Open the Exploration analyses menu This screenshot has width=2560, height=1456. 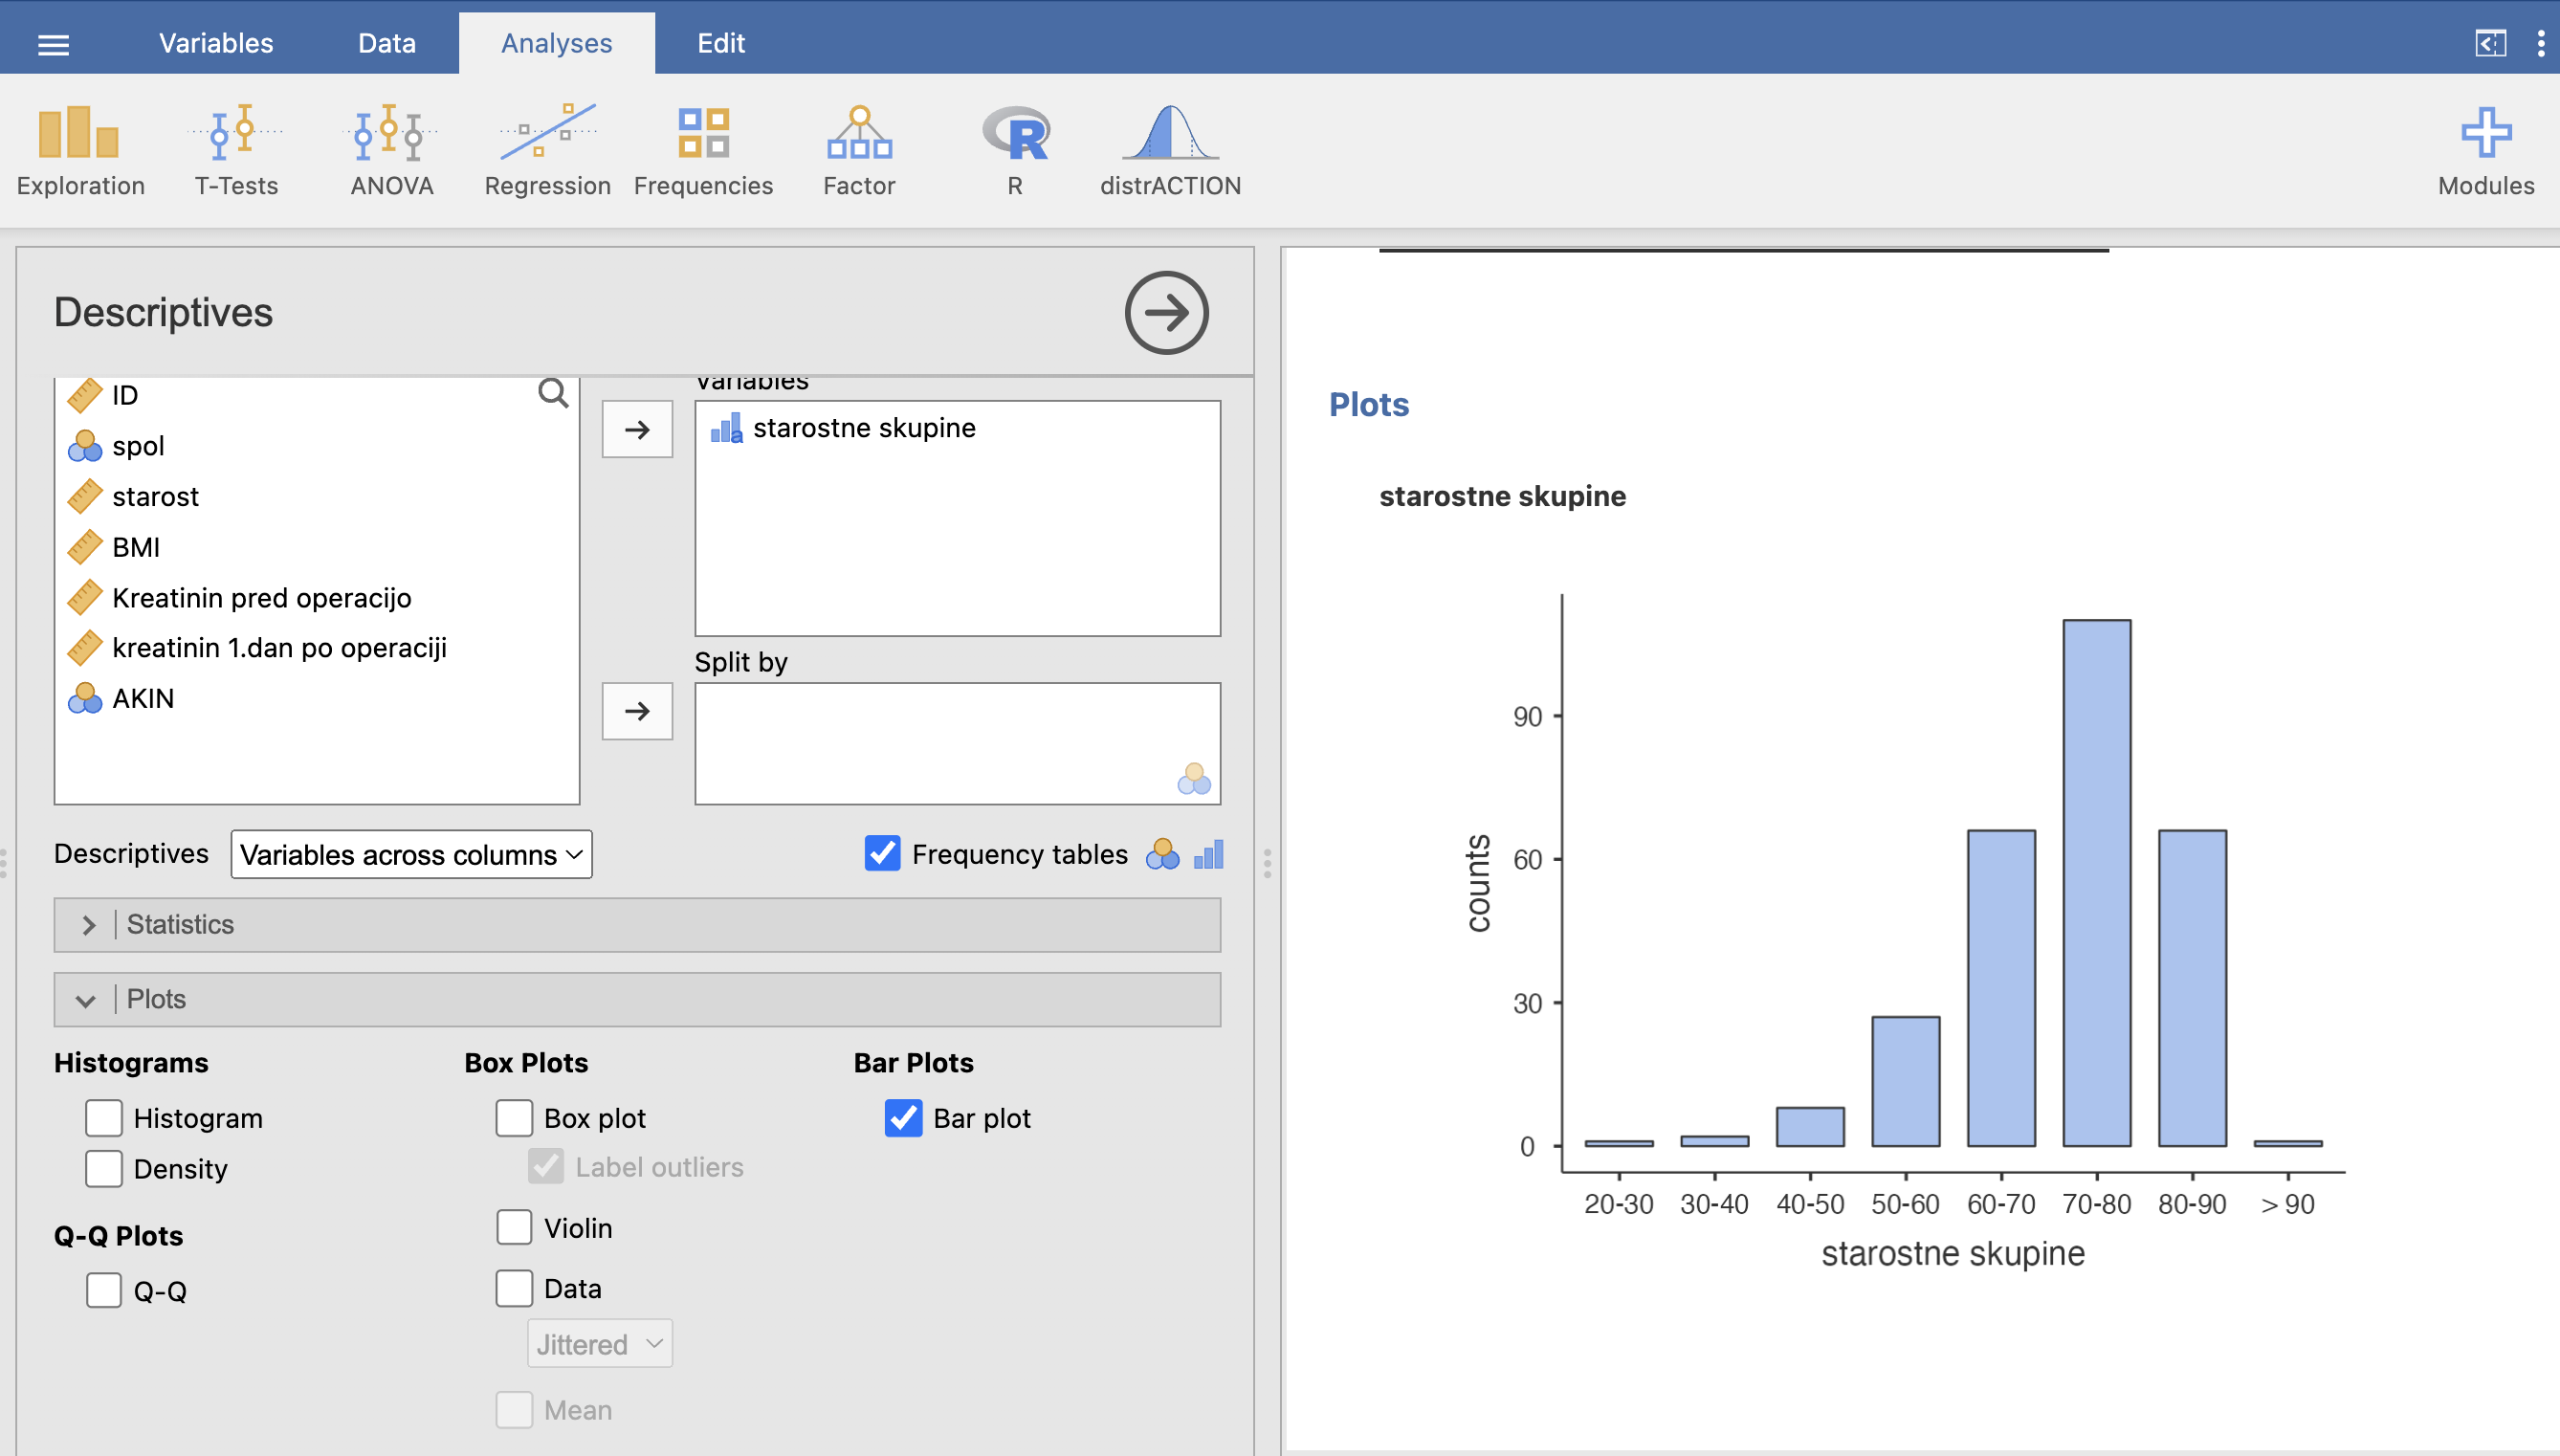pos(80,150)
